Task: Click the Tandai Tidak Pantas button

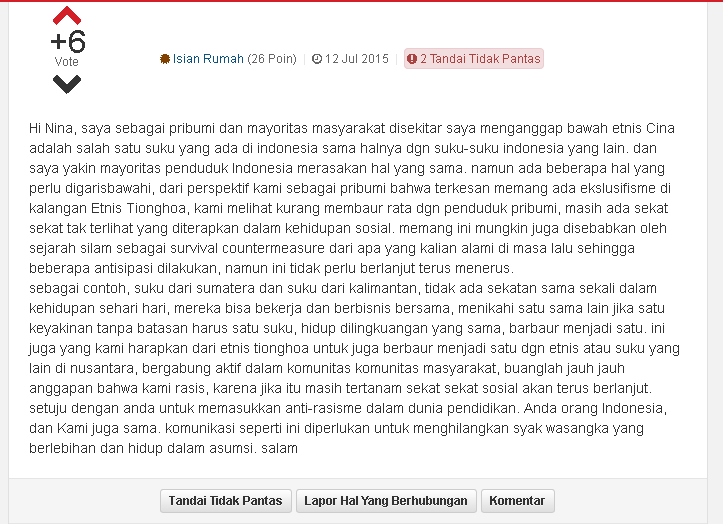Action: [x=225, y=500]
